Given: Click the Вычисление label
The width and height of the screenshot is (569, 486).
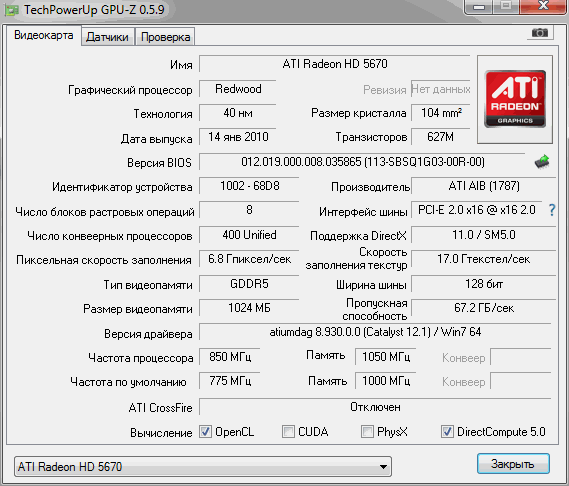Looking at the screenshot, I should (x=161, y=433).
